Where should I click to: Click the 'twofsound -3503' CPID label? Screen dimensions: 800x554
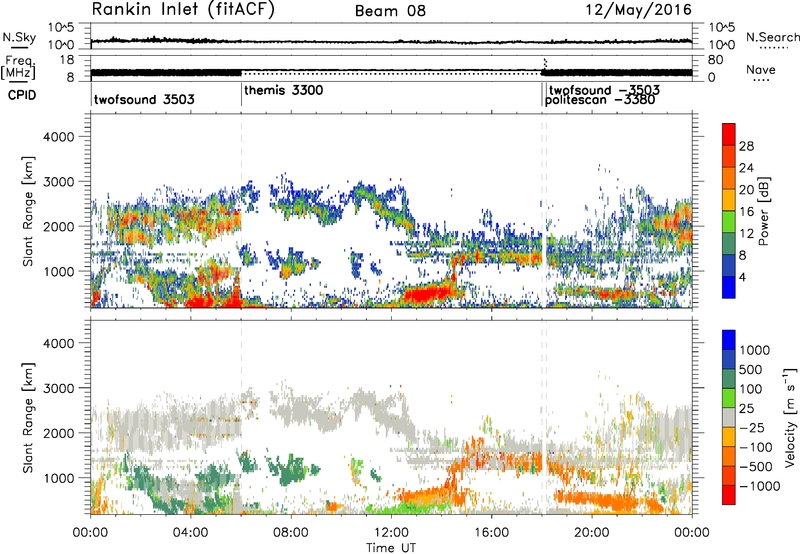point(604,91)
